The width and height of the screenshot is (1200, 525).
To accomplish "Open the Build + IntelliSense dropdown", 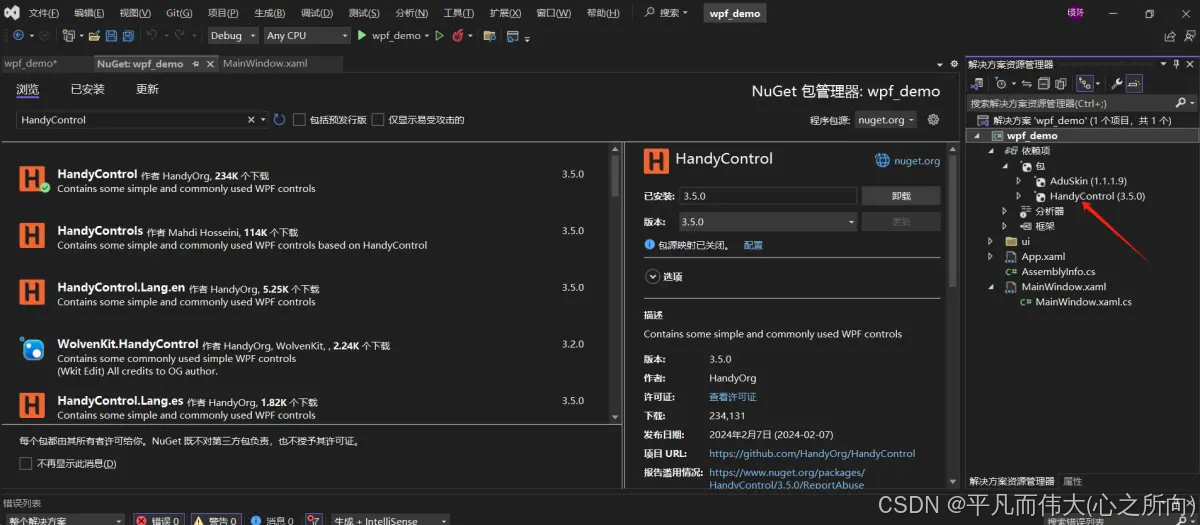I will (x=391, y=520).
